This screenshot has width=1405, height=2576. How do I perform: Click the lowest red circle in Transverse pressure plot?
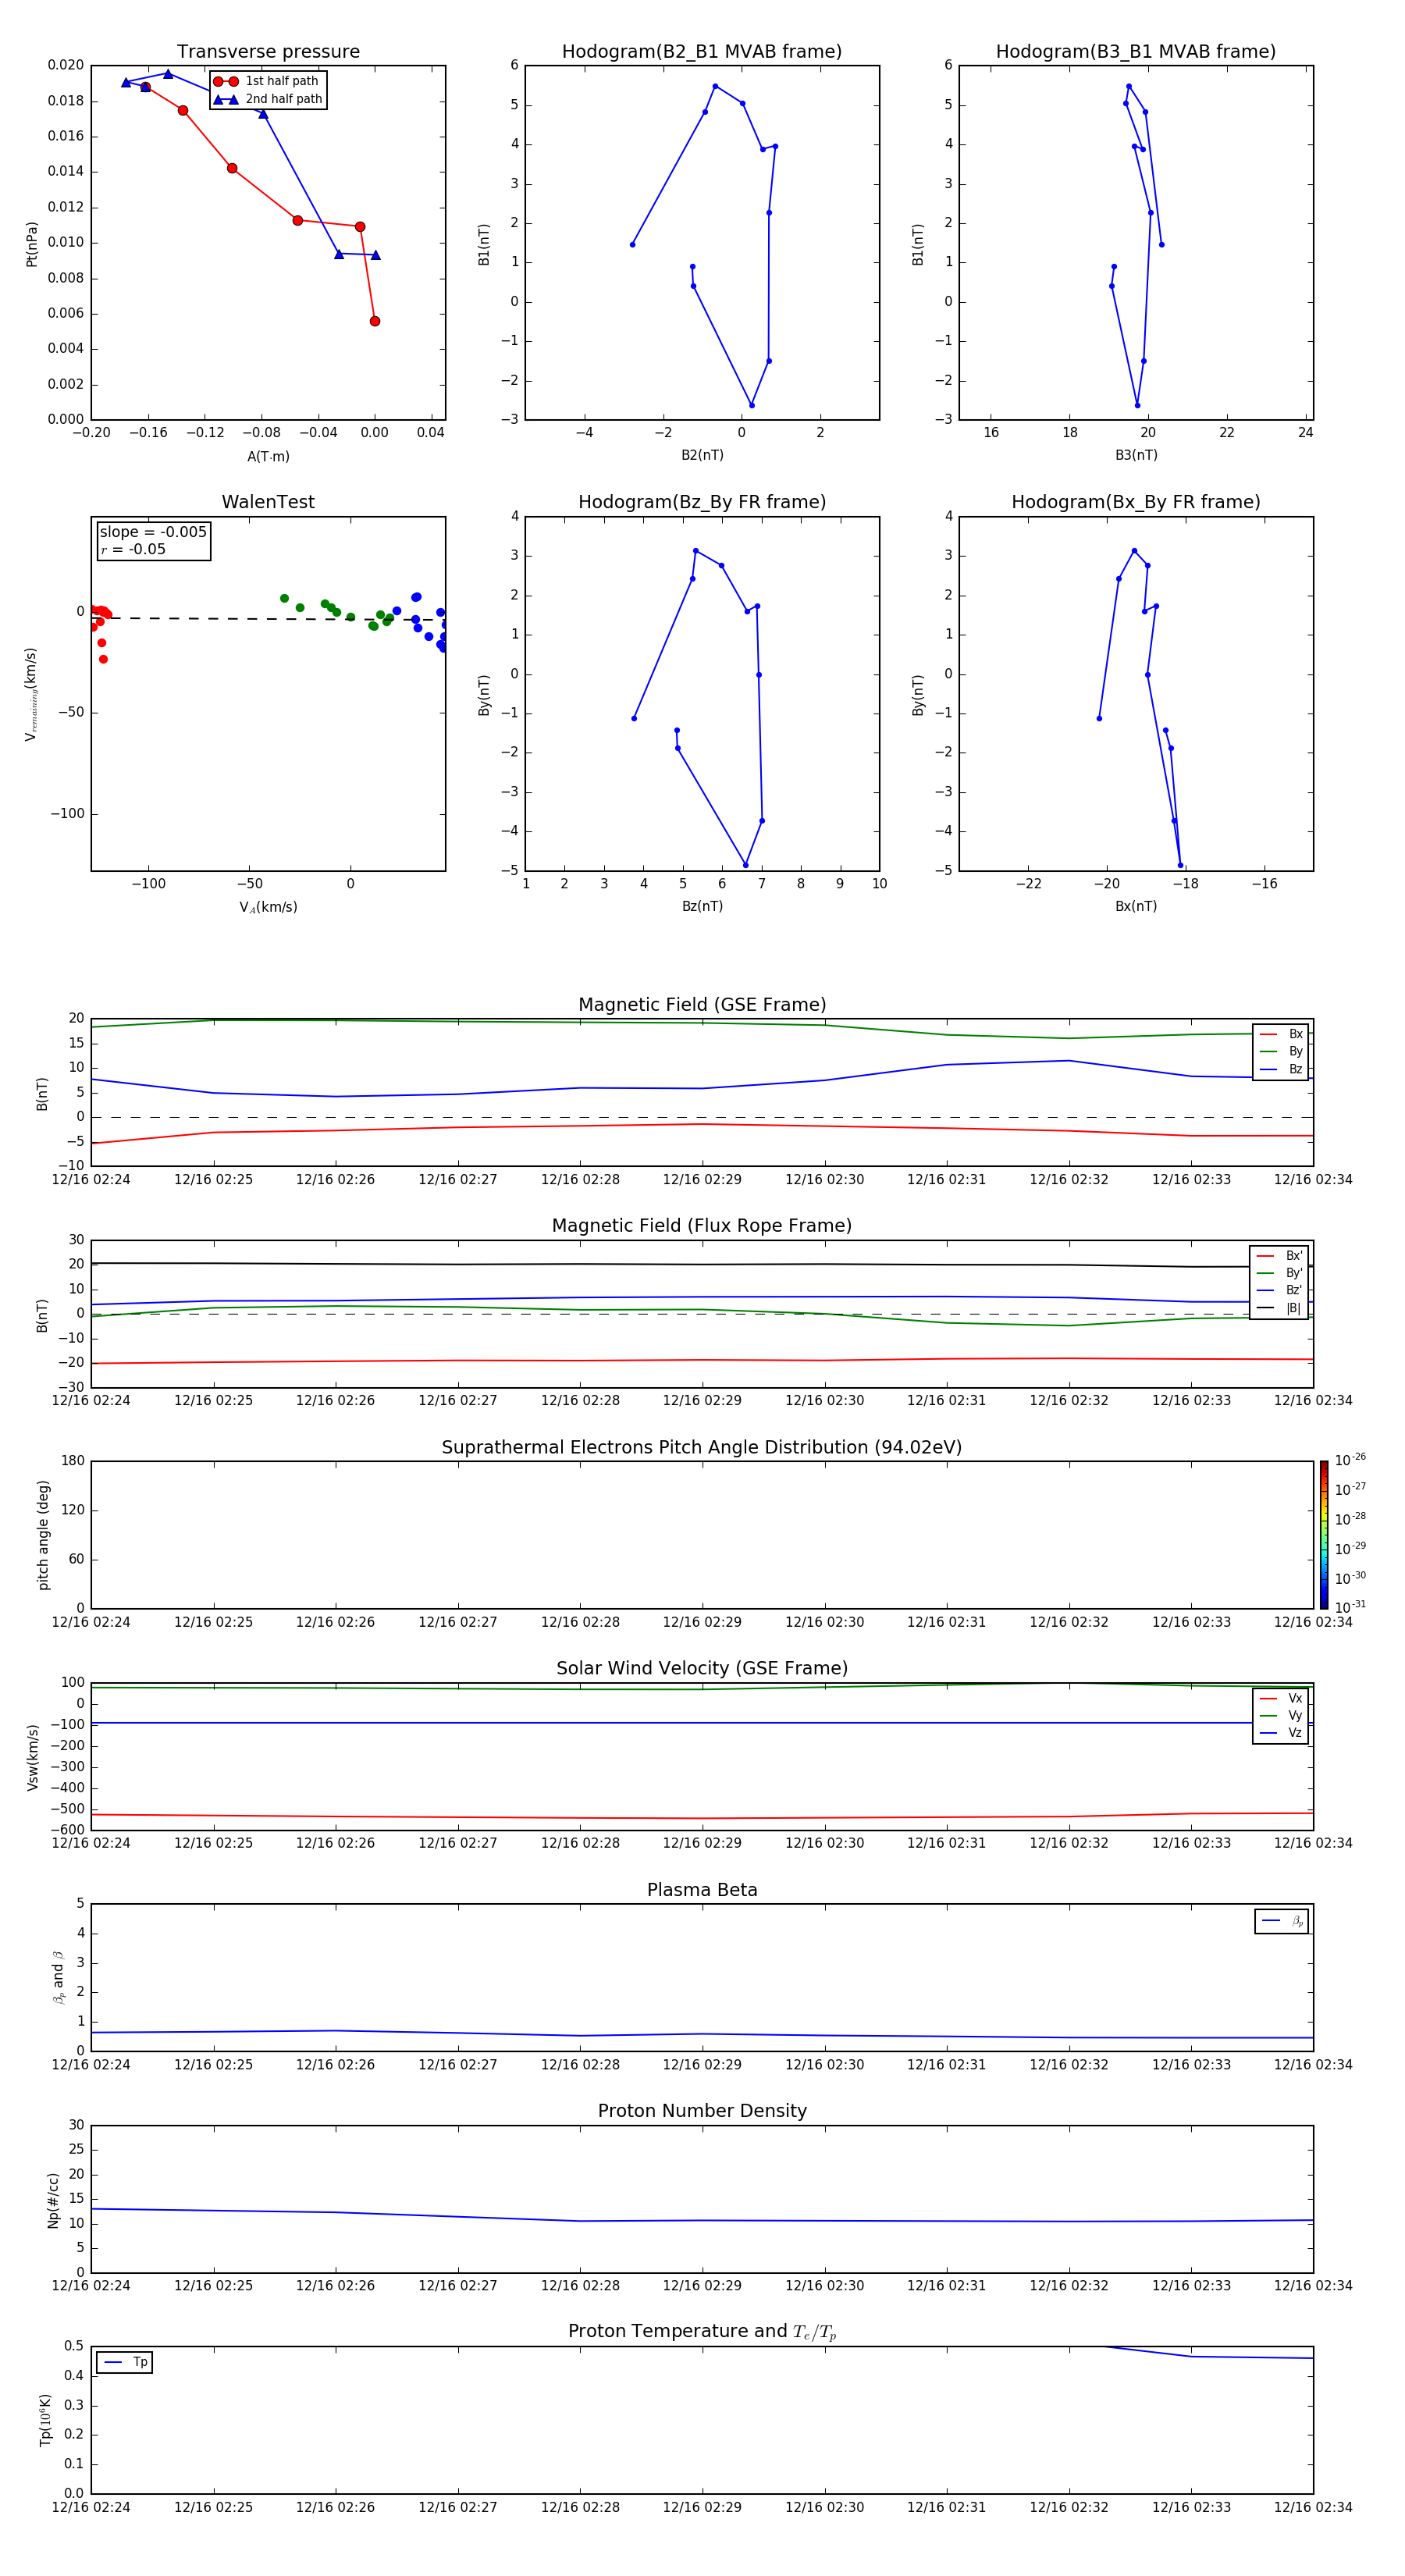[x=375, y=321]
